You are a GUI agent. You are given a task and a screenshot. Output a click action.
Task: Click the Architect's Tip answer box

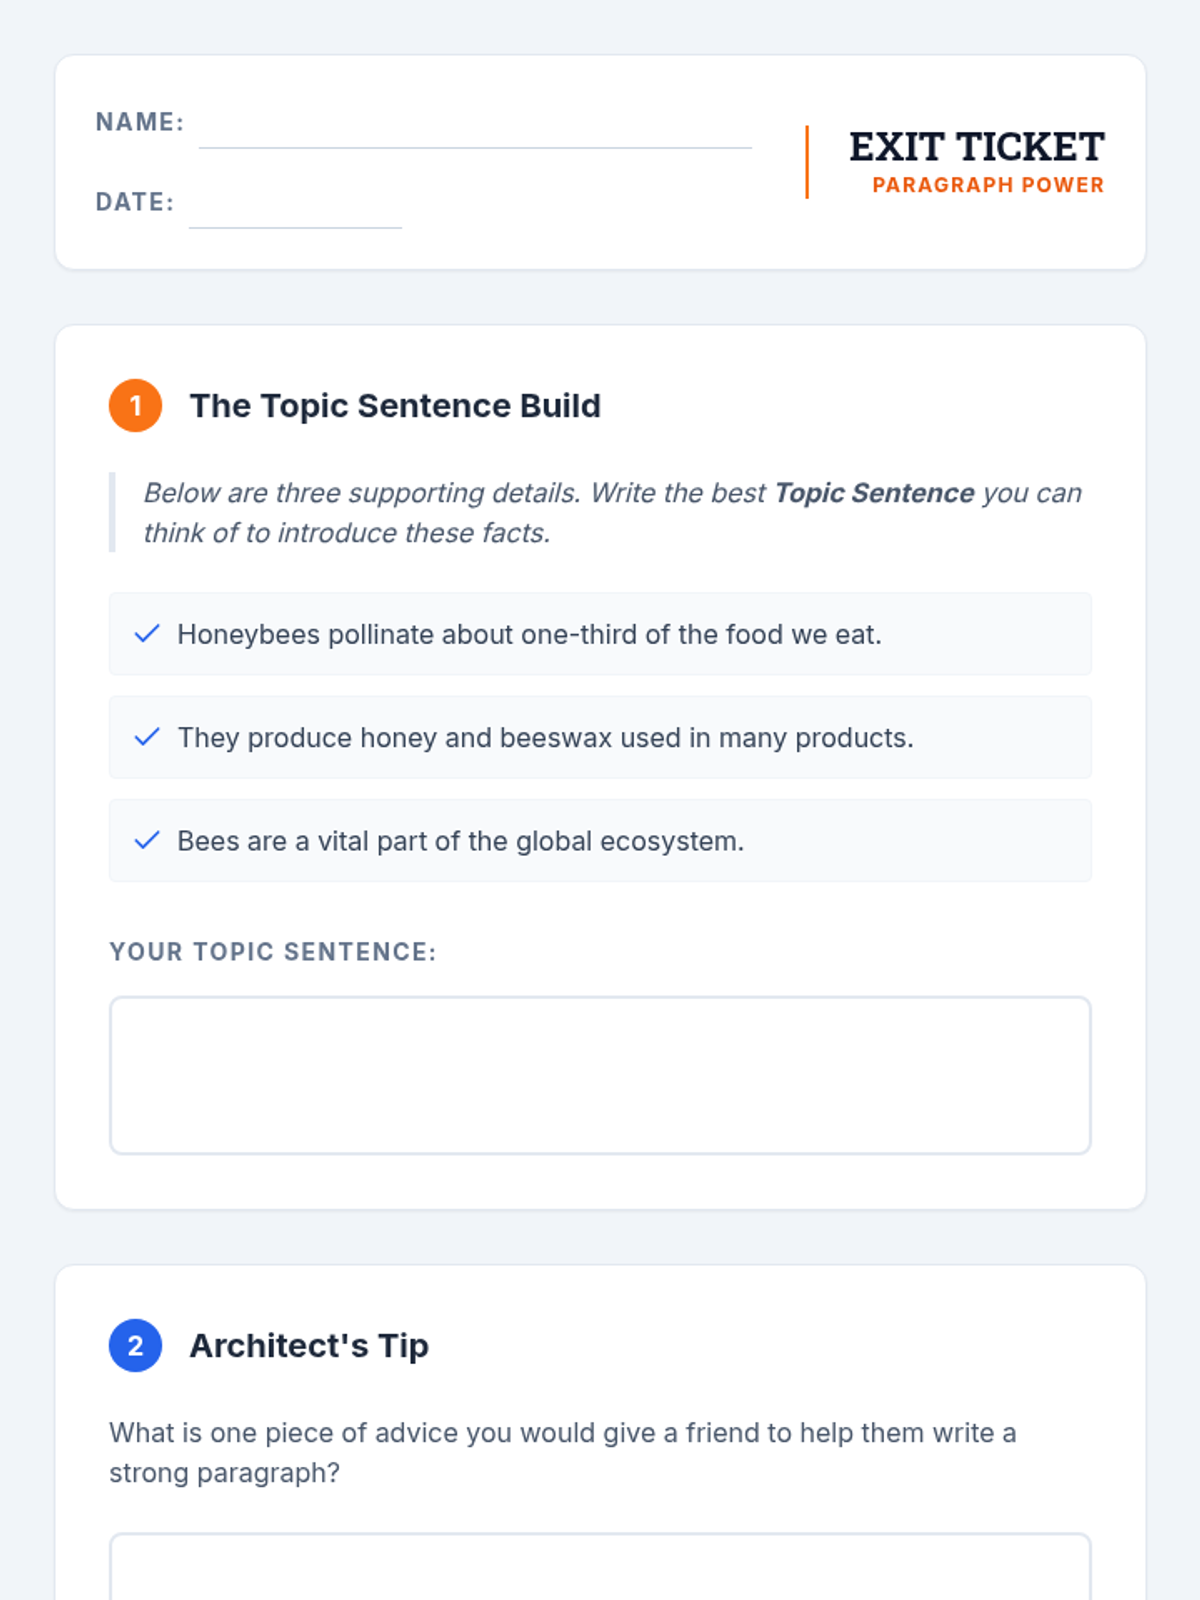click(x=600, y=1568)
